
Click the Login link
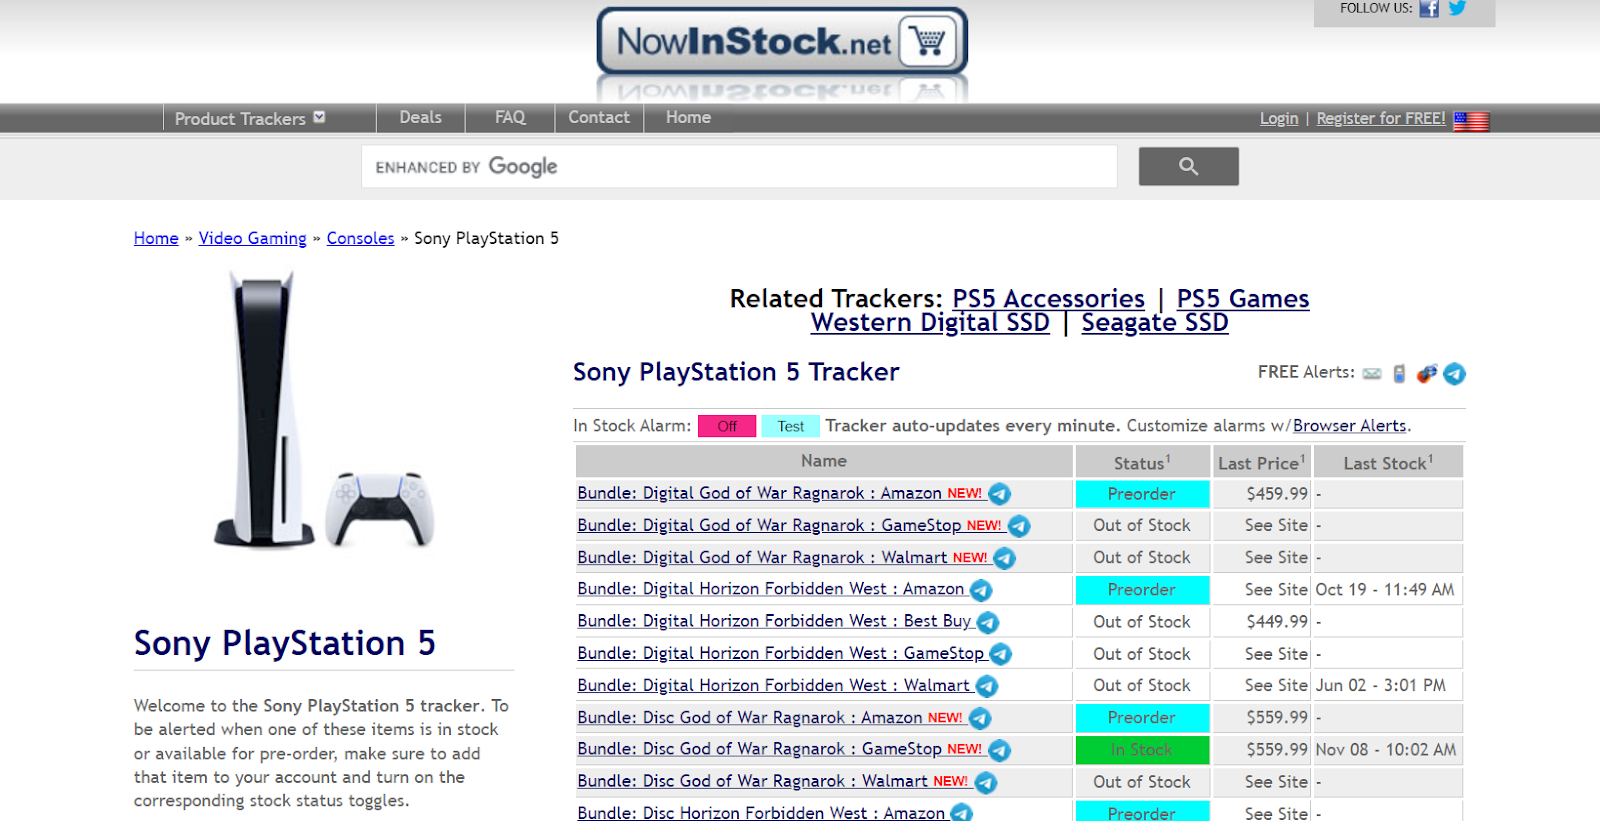[x=1279, y=118]
